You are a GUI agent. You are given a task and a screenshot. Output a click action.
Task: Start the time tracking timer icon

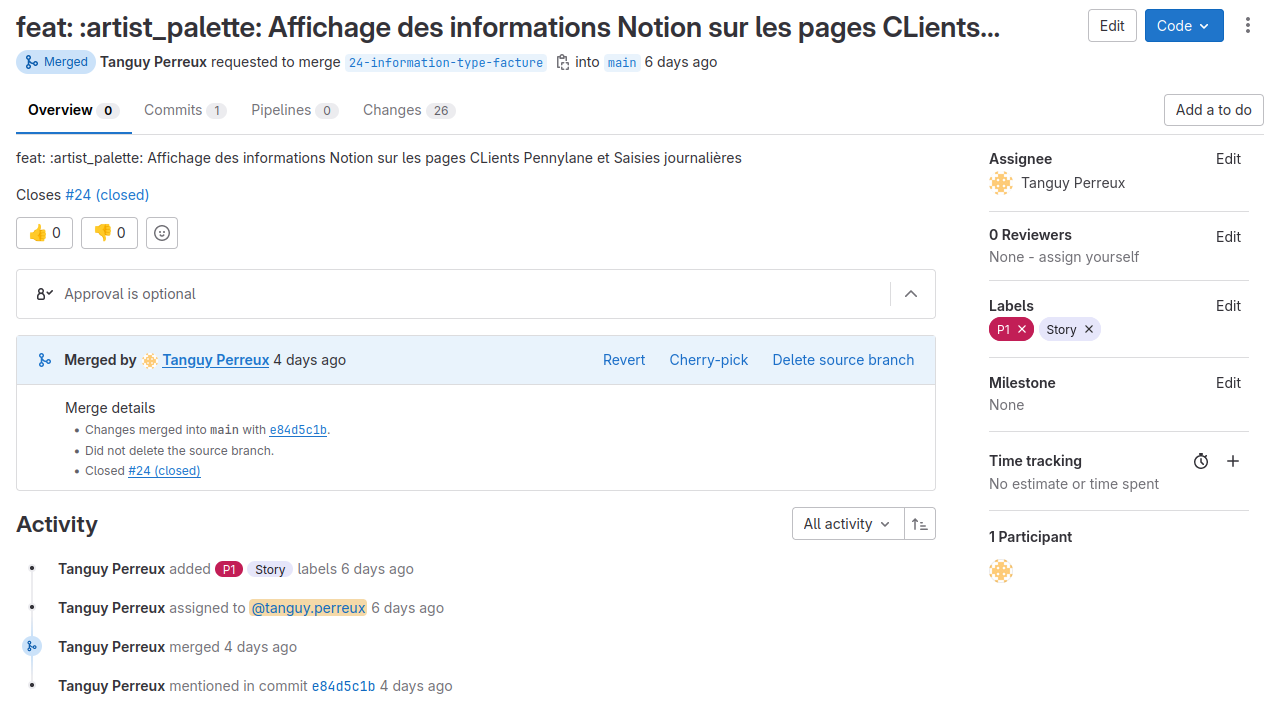tap(1201, 461)
